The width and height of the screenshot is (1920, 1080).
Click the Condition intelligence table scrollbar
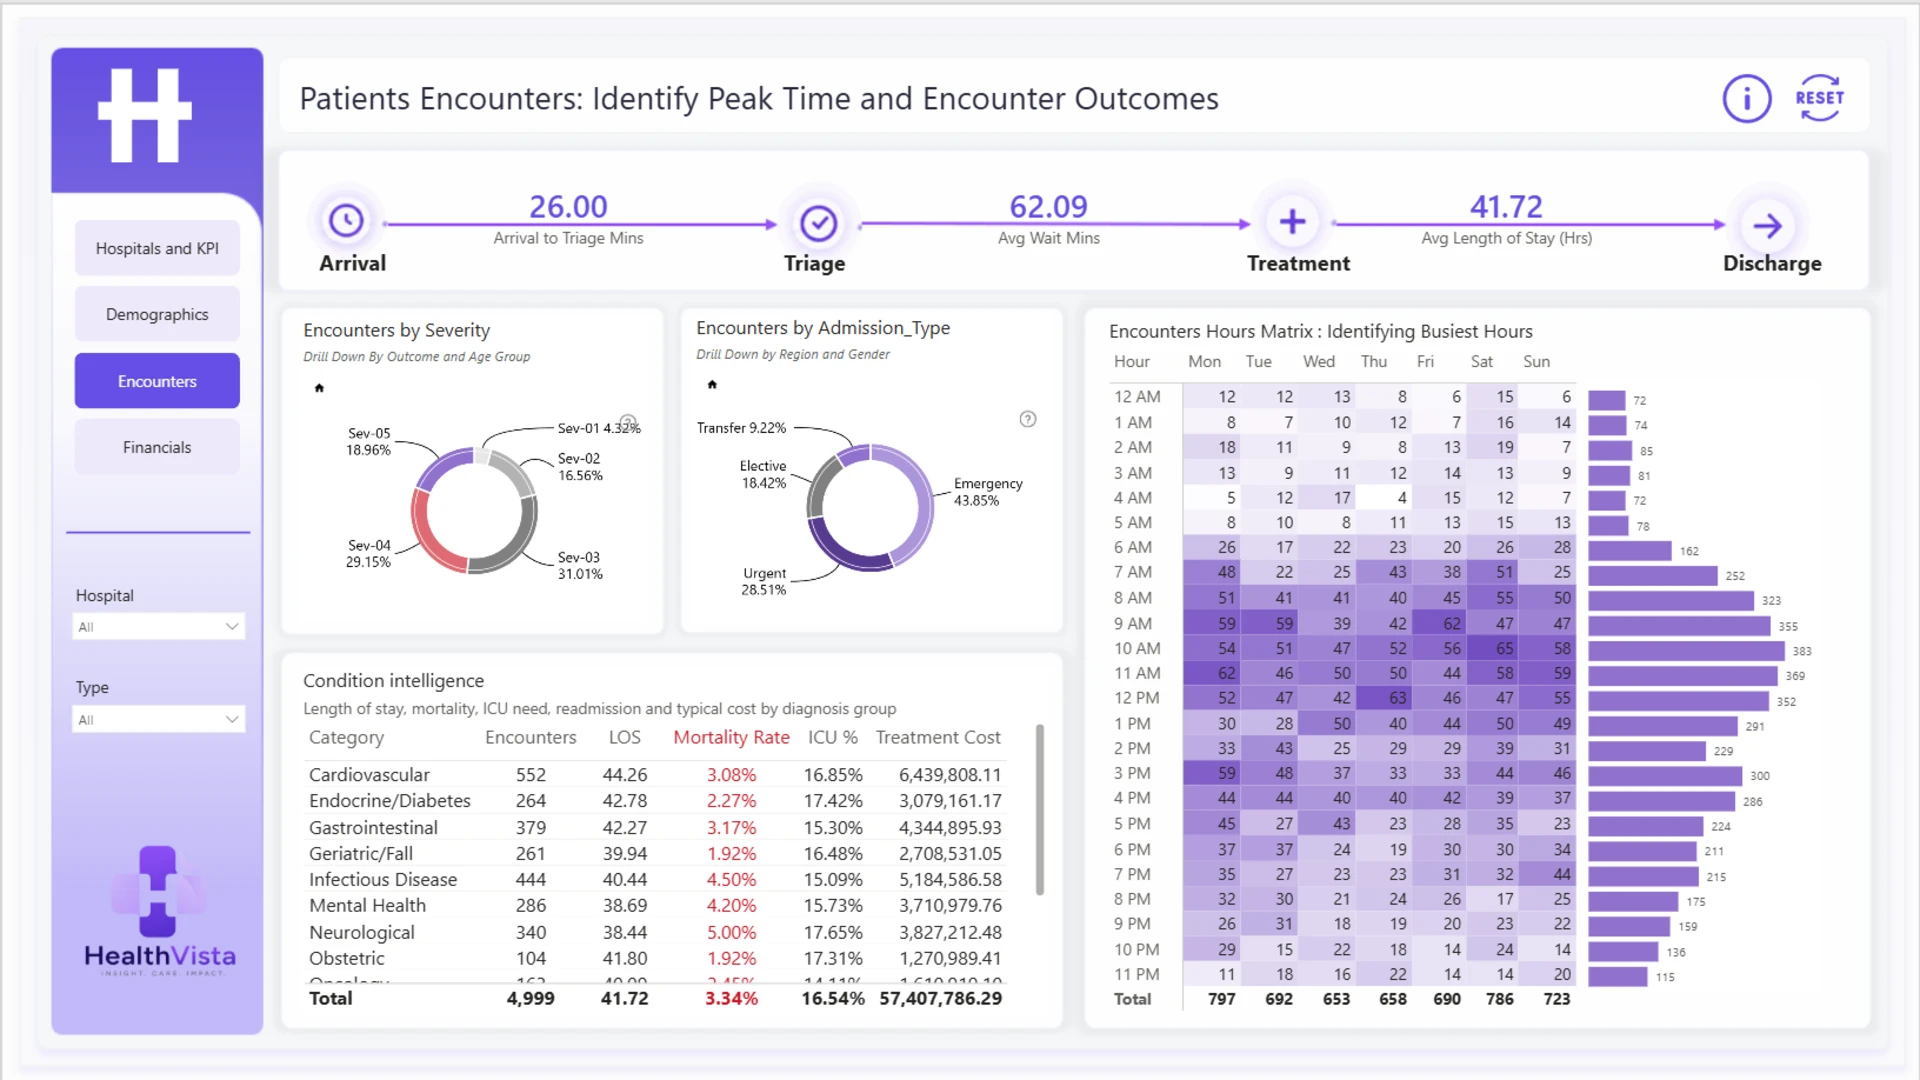[1040, 810]
